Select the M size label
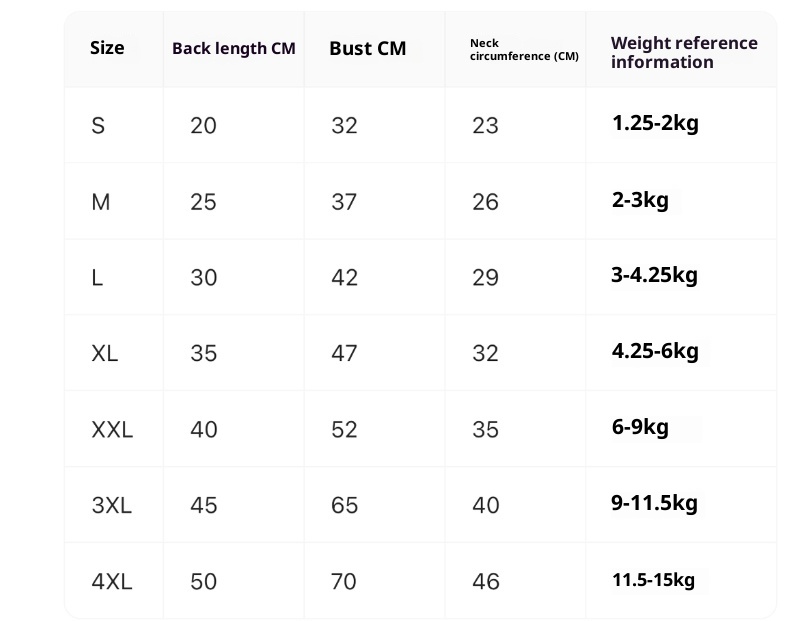The height and width of the screenshot is (621, 792). (x=101, y=202)
